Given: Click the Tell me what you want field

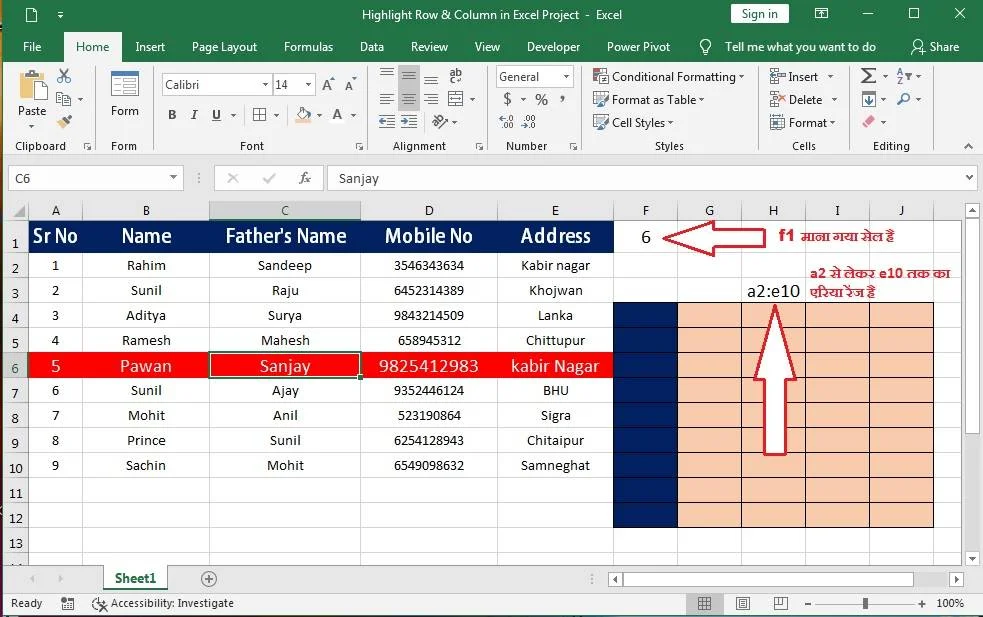Looking at the screenshot, I should point(799,47).
